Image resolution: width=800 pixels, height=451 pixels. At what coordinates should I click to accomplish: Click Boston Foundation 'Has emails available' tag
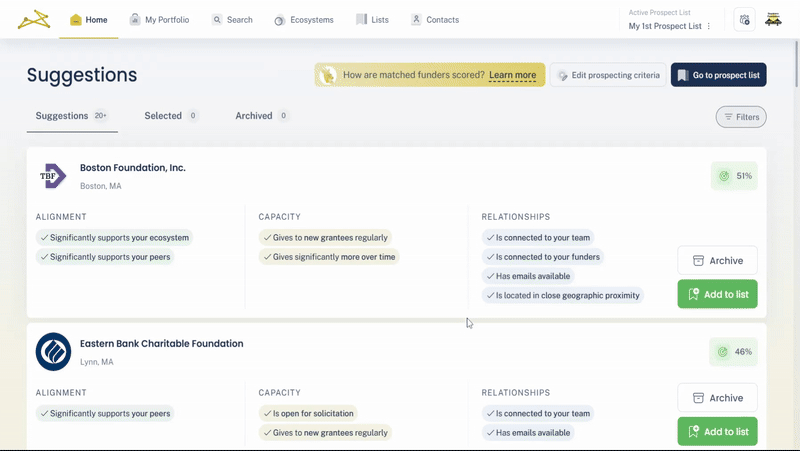tap(528, 277)
